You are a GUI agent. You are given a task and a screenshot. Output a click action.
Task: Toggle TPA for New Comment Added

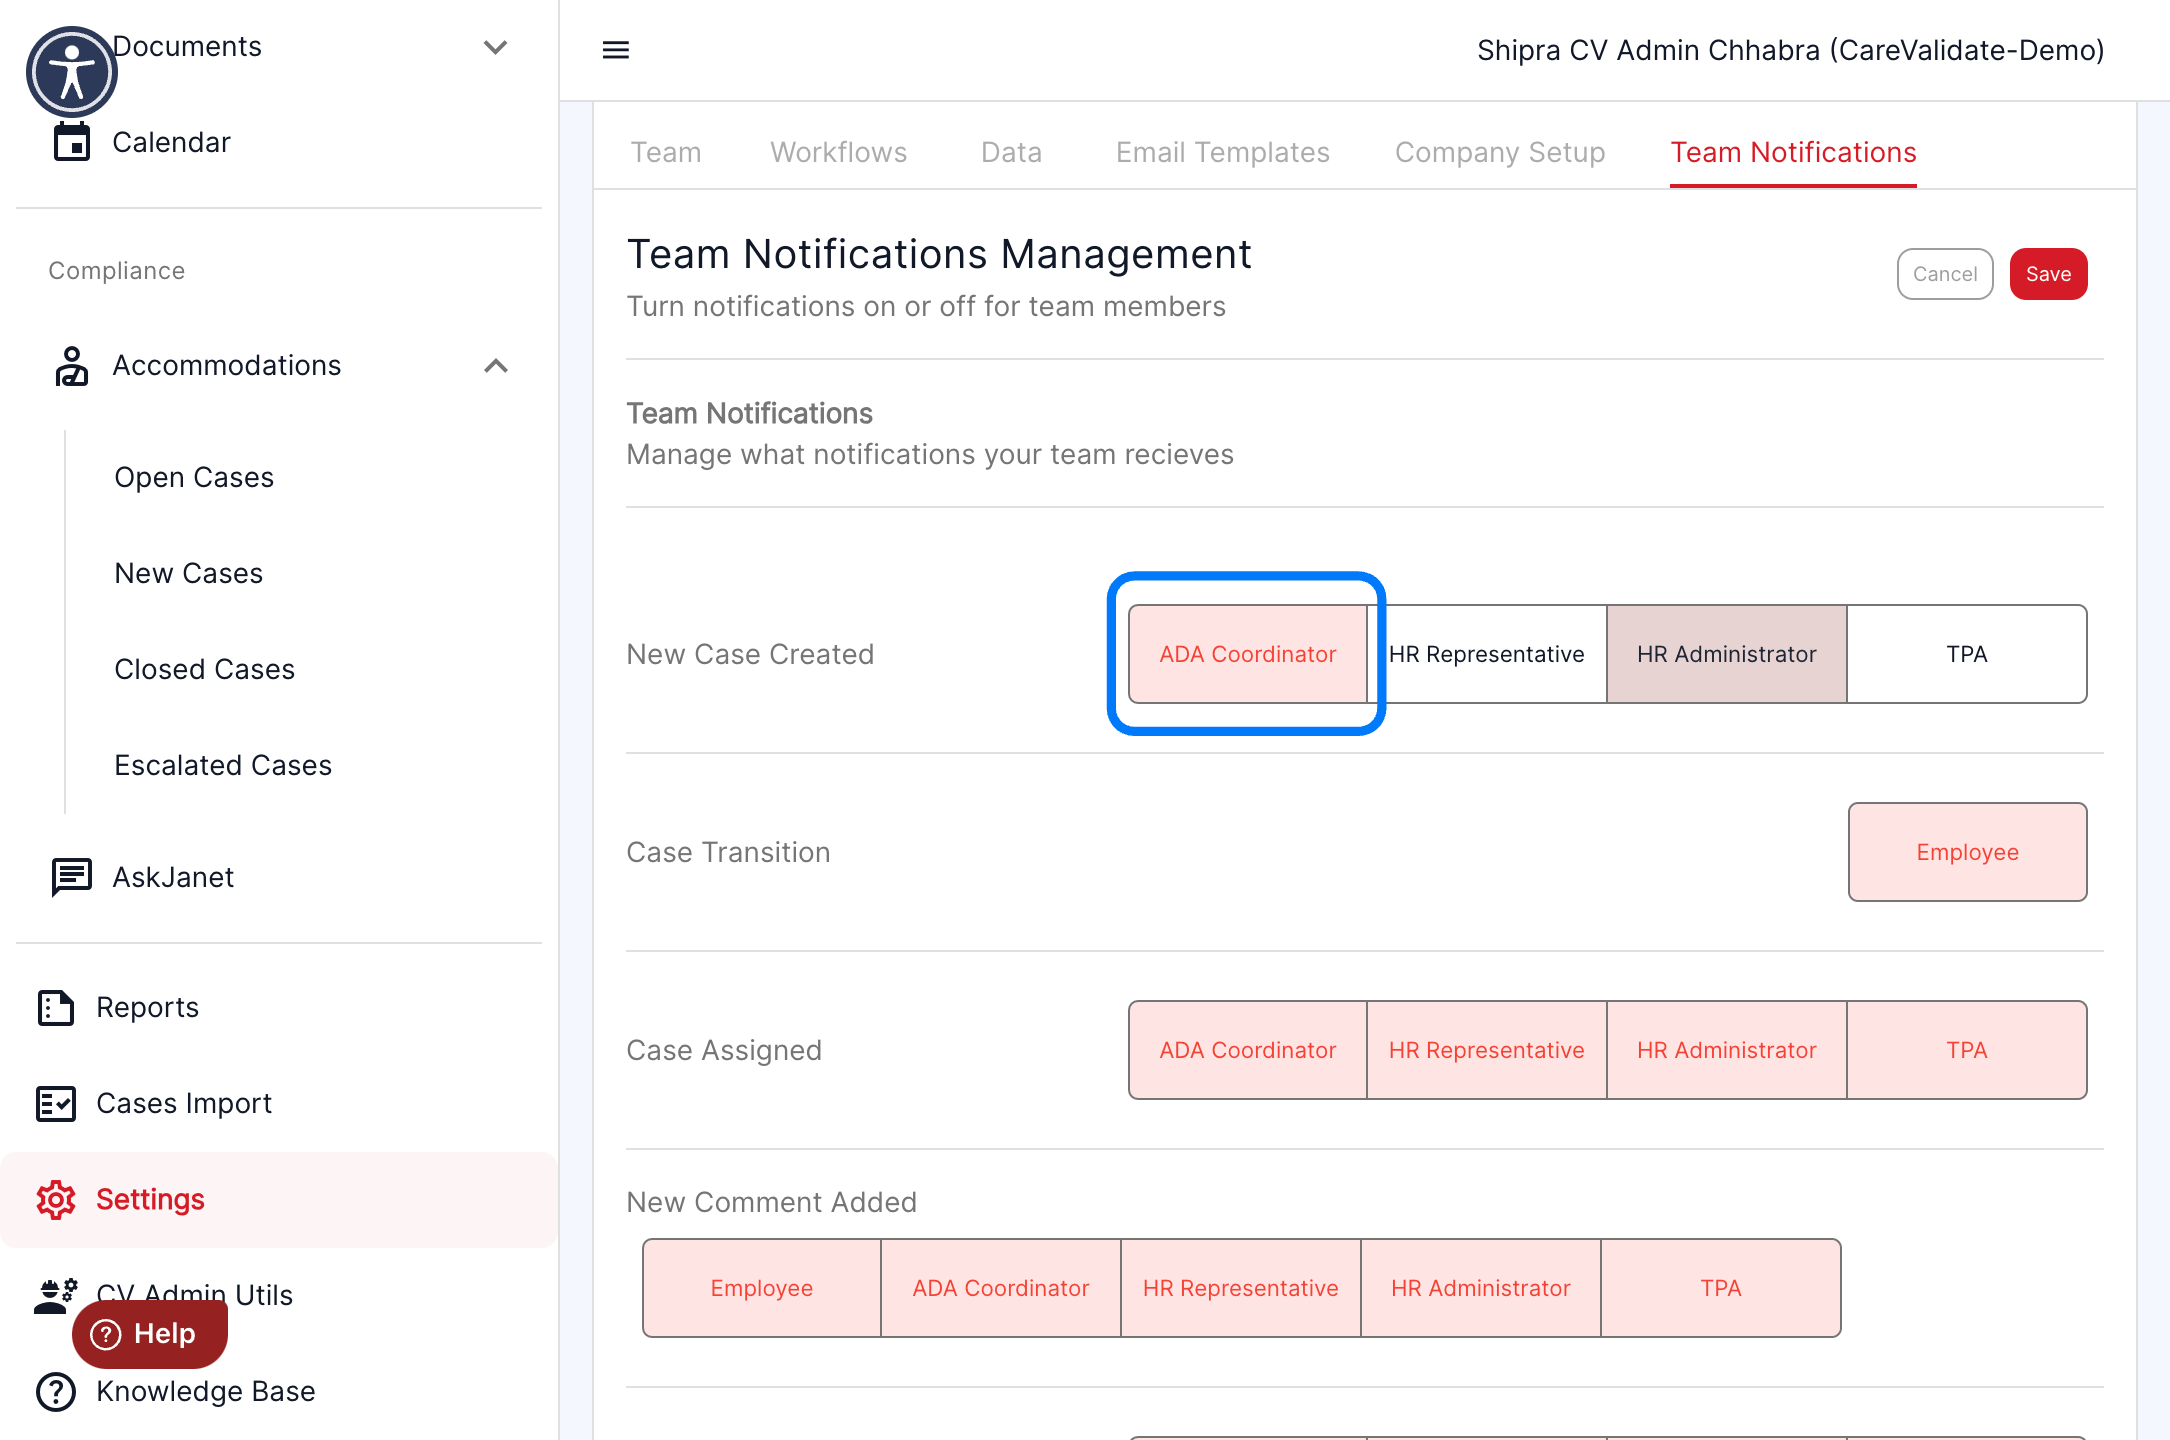click(1721, 1288)
